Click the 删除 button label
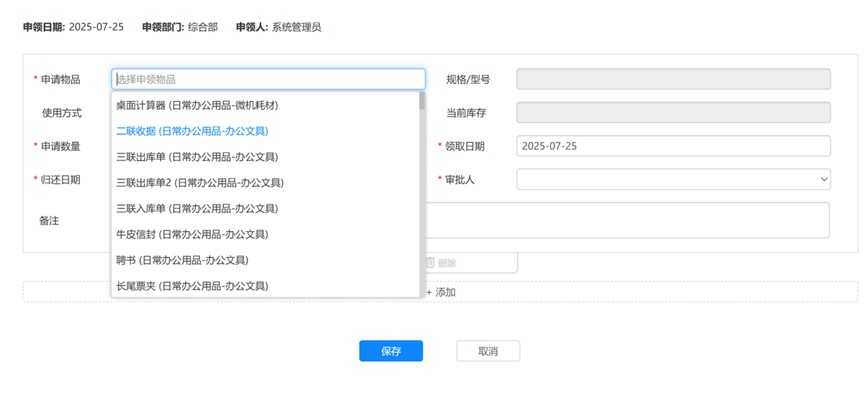 tap(447, 263)
